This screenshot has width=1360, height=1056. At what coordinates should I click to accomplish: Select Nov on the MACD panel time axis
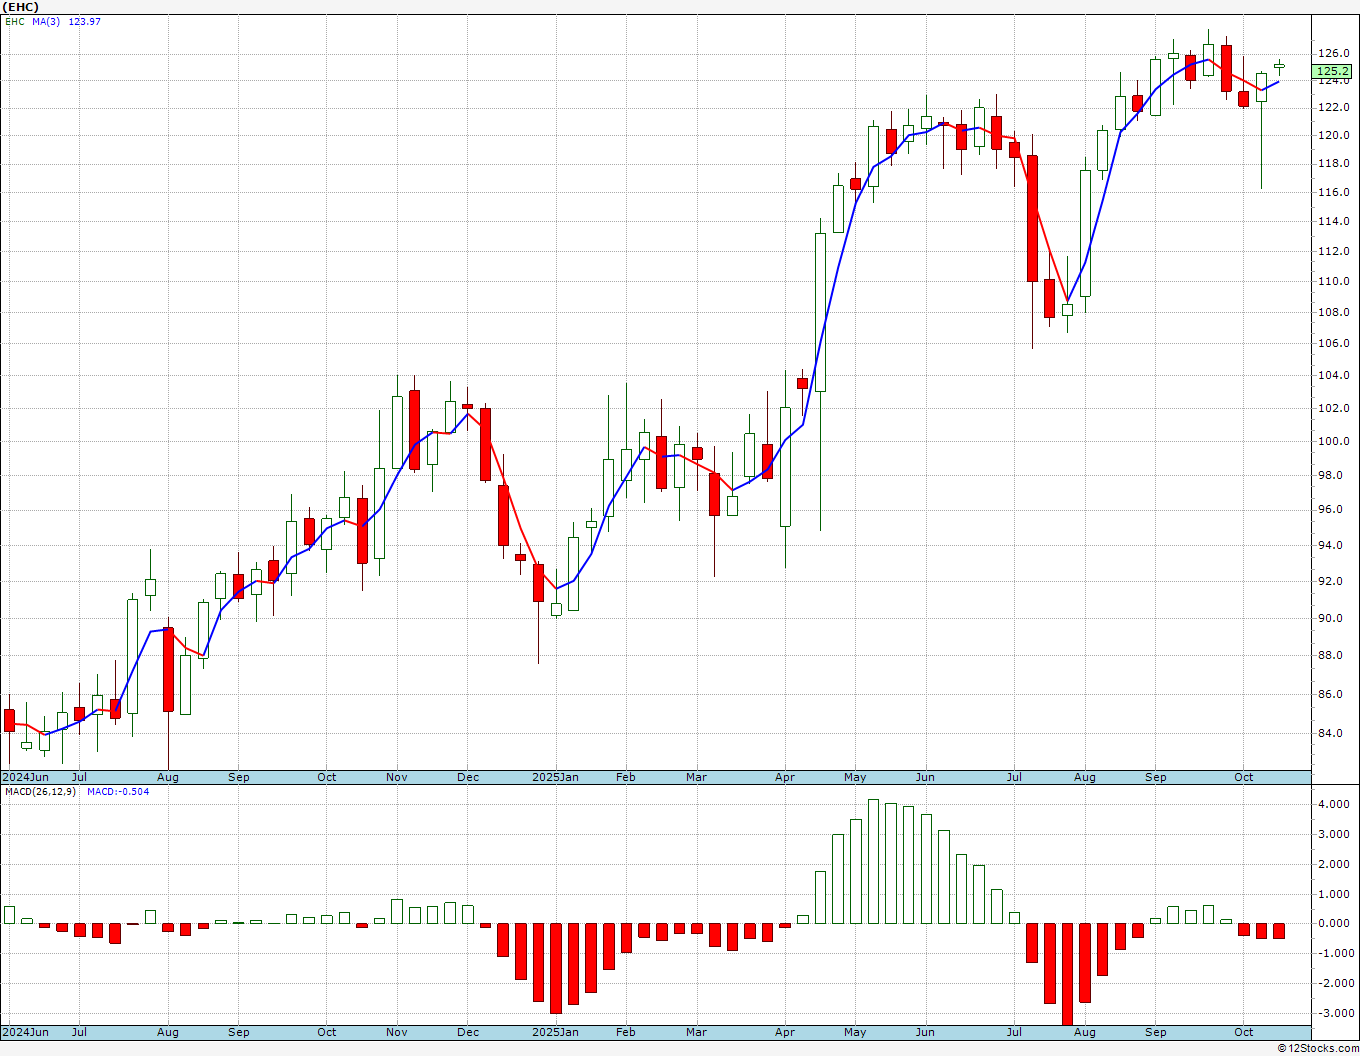[397, 1032]
